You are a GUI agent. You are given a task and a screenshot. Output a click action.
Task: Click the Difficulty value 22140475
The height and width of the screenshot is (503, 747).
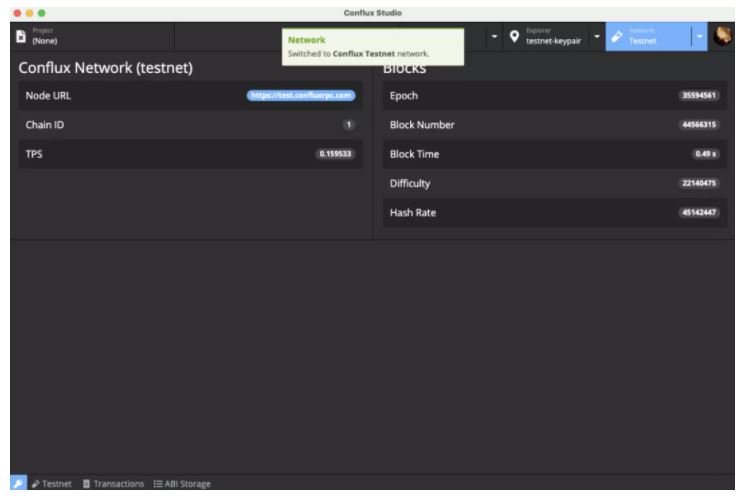pos(698,183)
